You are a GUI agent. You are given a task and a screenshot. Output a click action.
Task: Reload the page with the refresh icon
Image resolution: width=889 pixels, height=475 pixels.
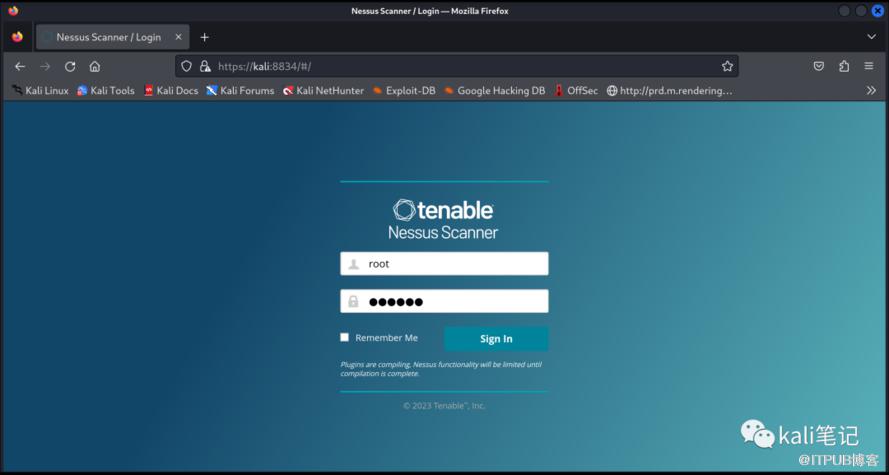70,66
